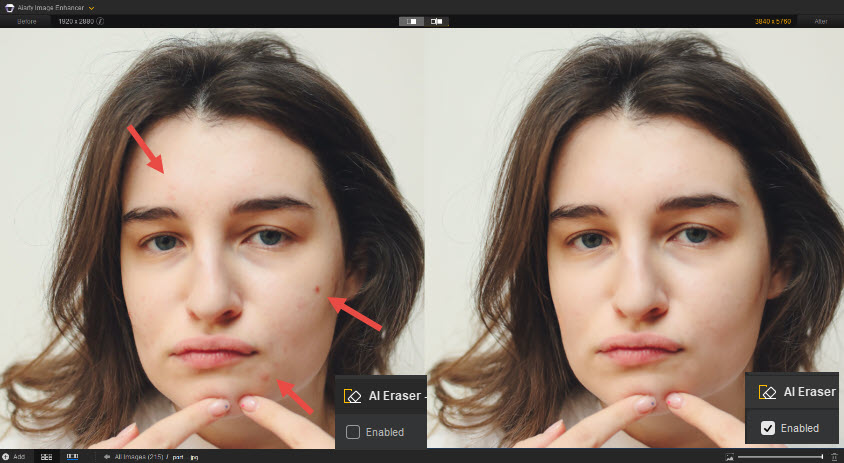
Task: Click the 3840 x 5760 output resolution text
Action: [772, 22]
